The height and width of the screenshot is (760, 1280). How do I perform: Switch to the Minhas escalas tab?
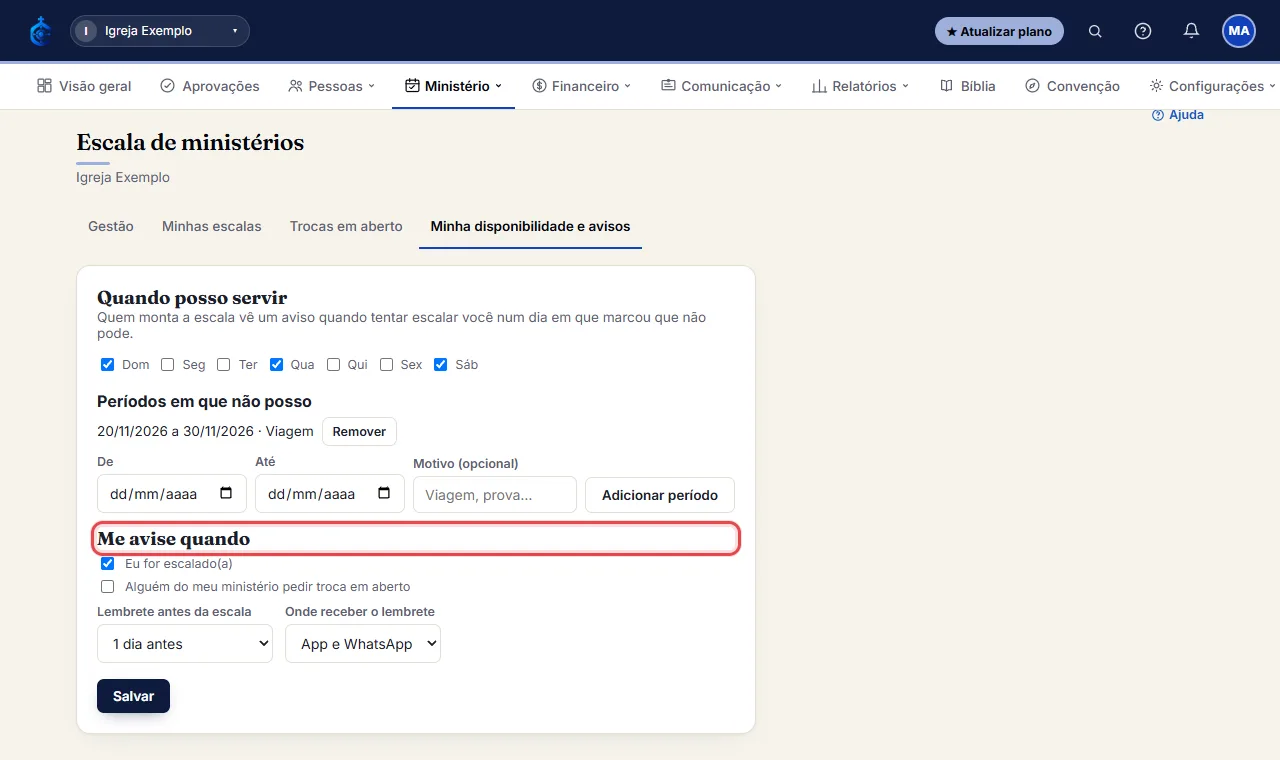click(212, 227)
